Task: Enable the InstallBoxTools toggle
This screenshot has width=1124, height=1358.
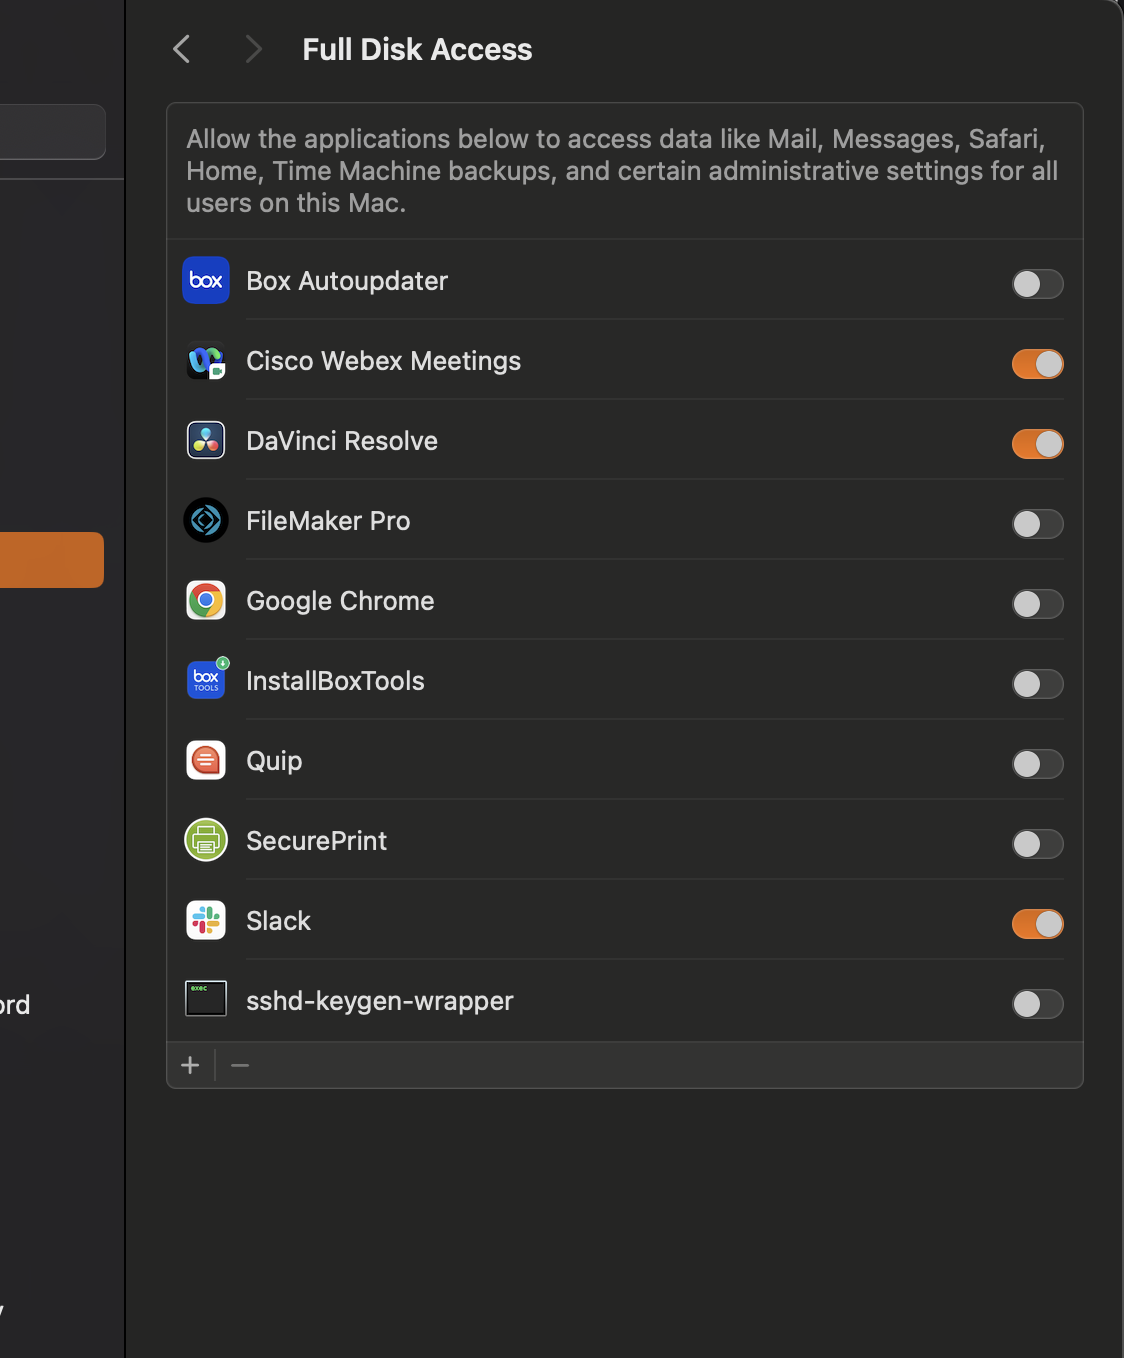Action: click(1037, 684)
